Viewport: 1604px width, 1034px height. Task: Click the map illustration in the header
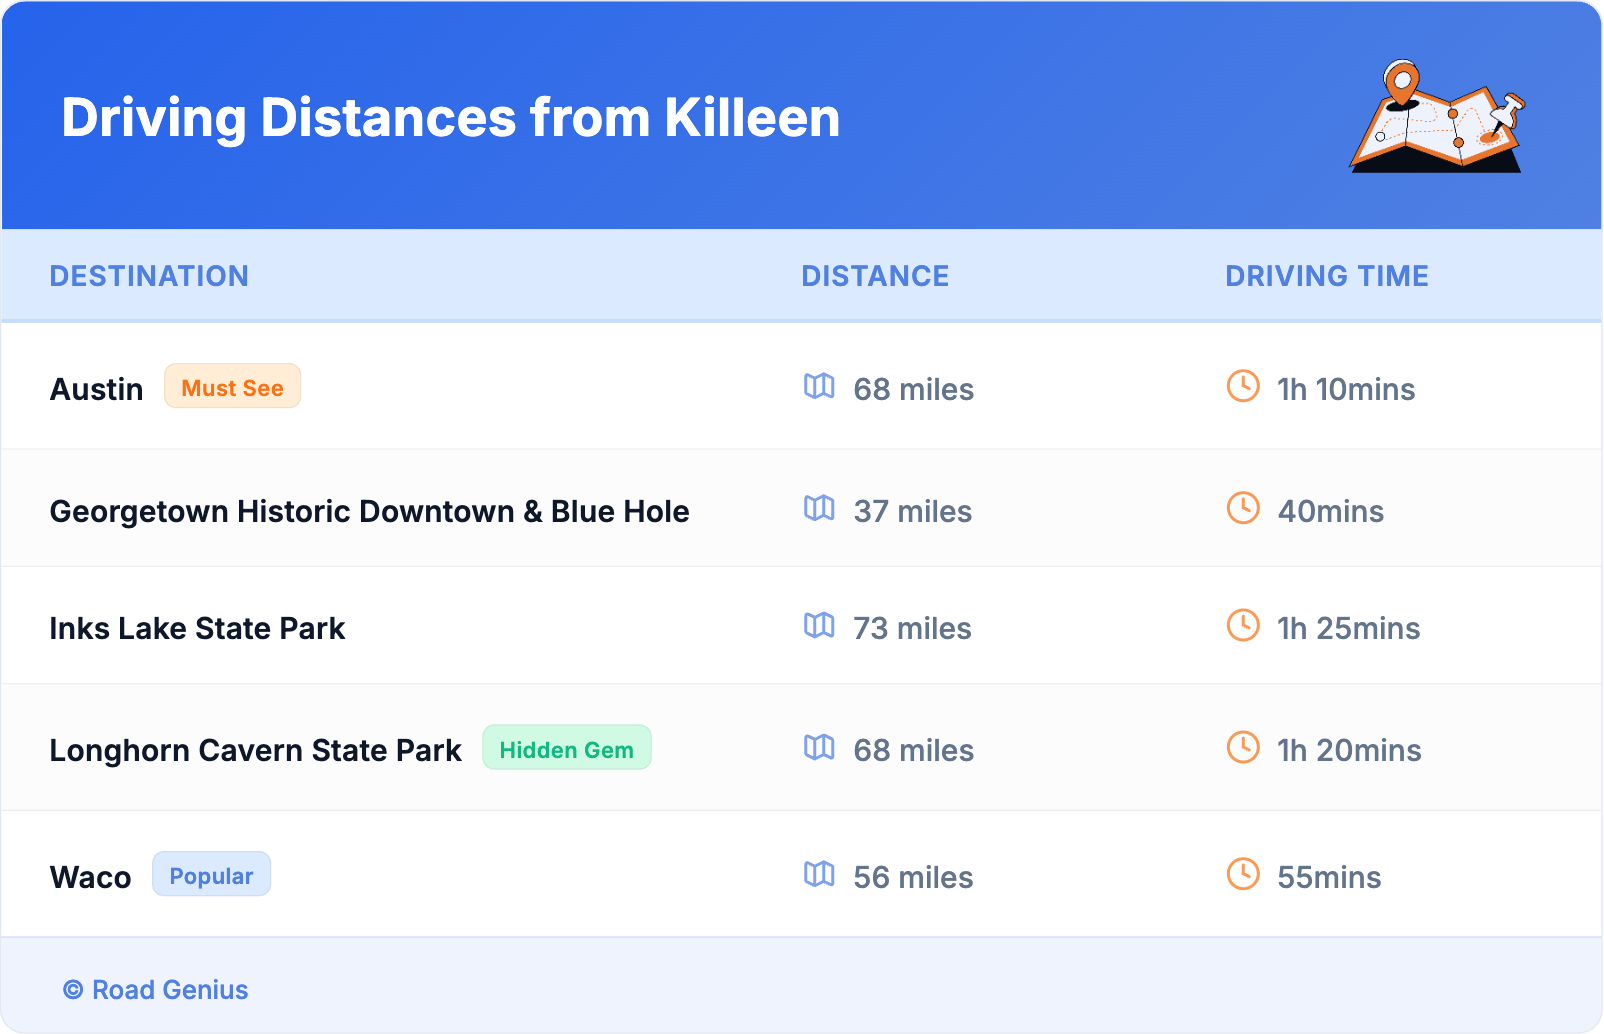click(1437, 117)
